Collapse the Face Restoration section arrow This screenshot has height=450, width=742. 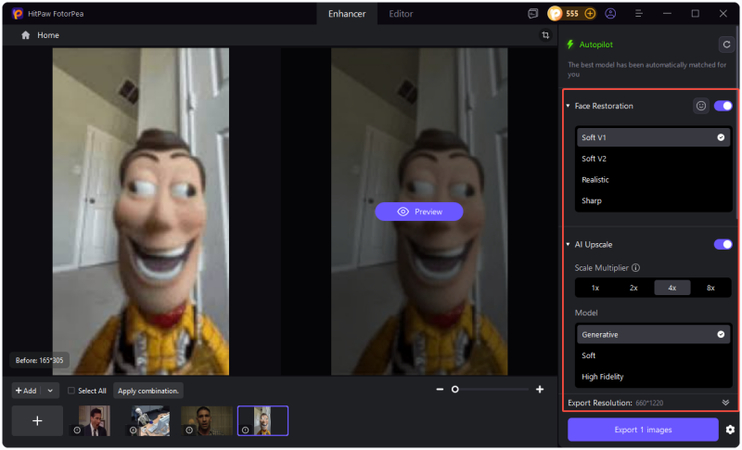(x=568, y=106)
